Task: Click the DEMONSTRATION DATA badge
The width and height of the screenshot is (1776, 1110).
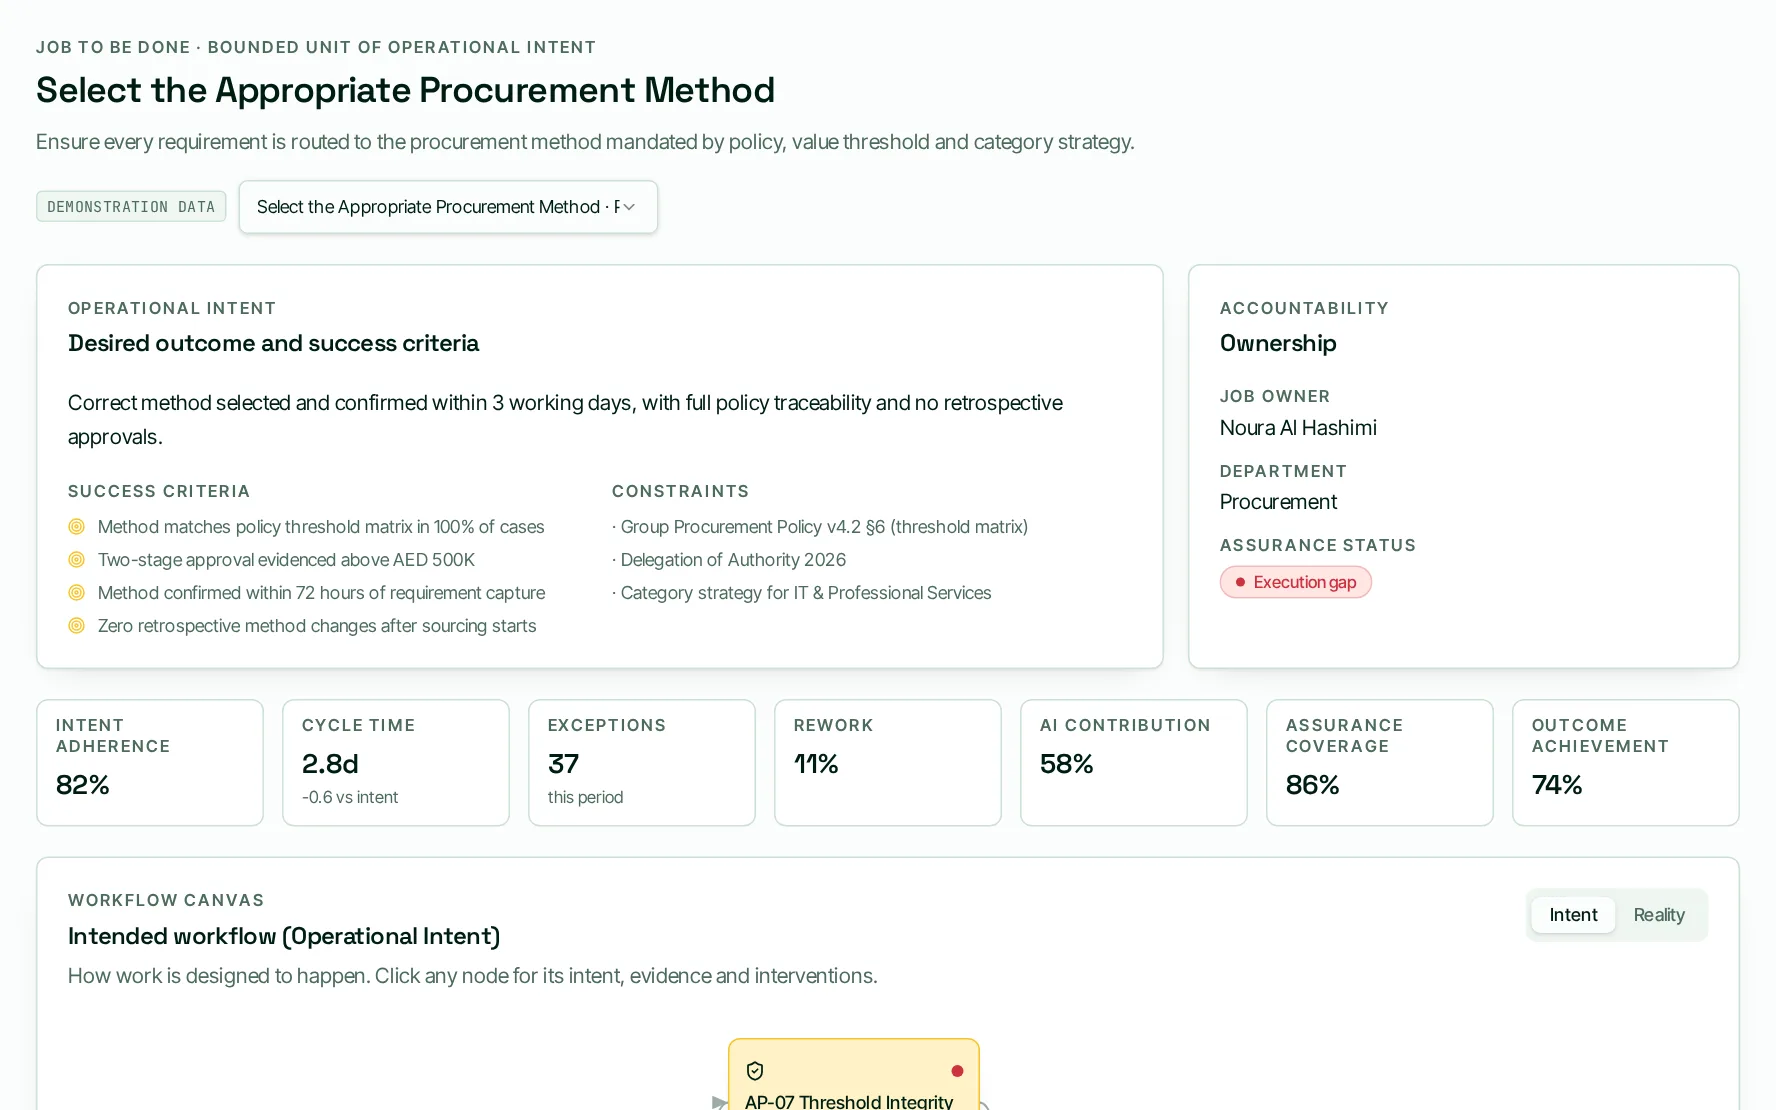Action: (x=131, y=207)
